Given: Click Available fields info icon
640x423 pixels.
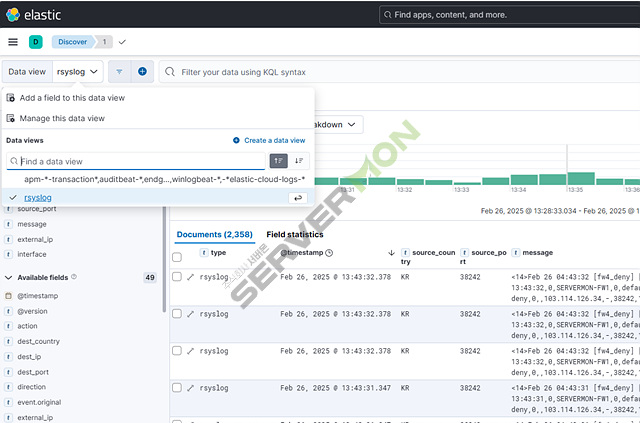Looking at the screenshot, I should [x=74, y=277].
